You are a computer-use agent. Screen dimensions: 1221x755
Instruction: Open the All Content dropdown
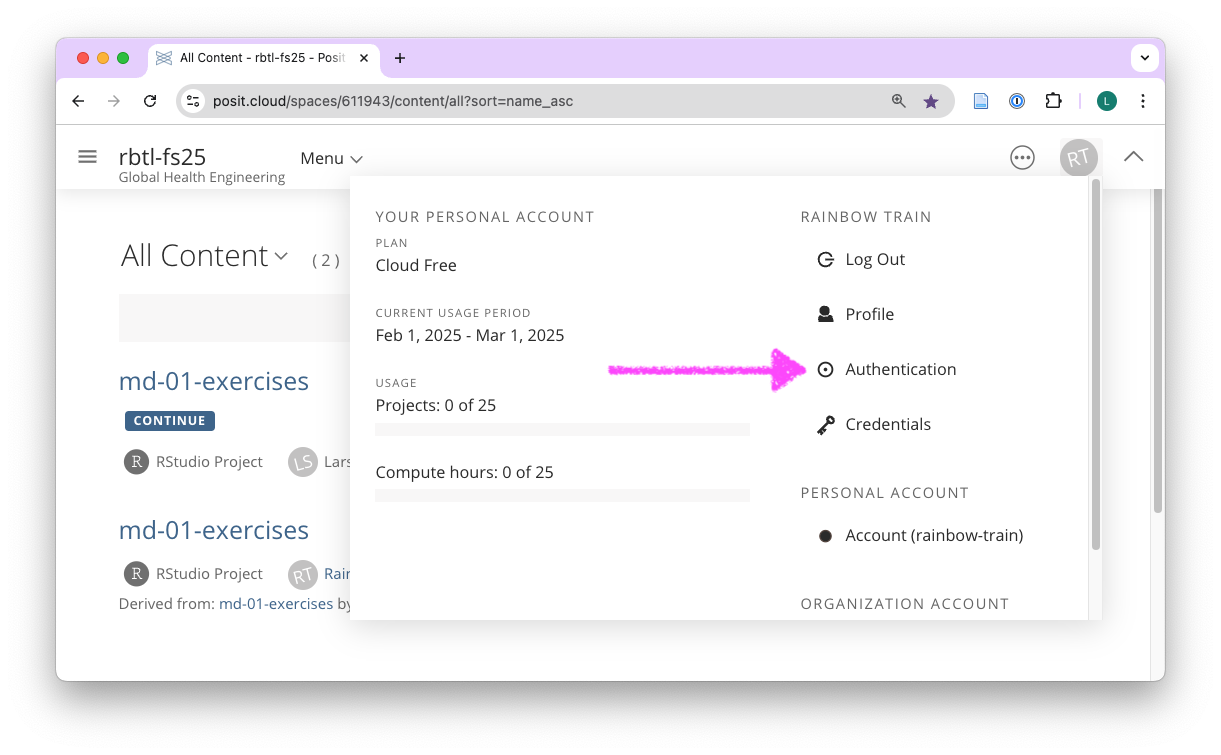click(205, 256)
